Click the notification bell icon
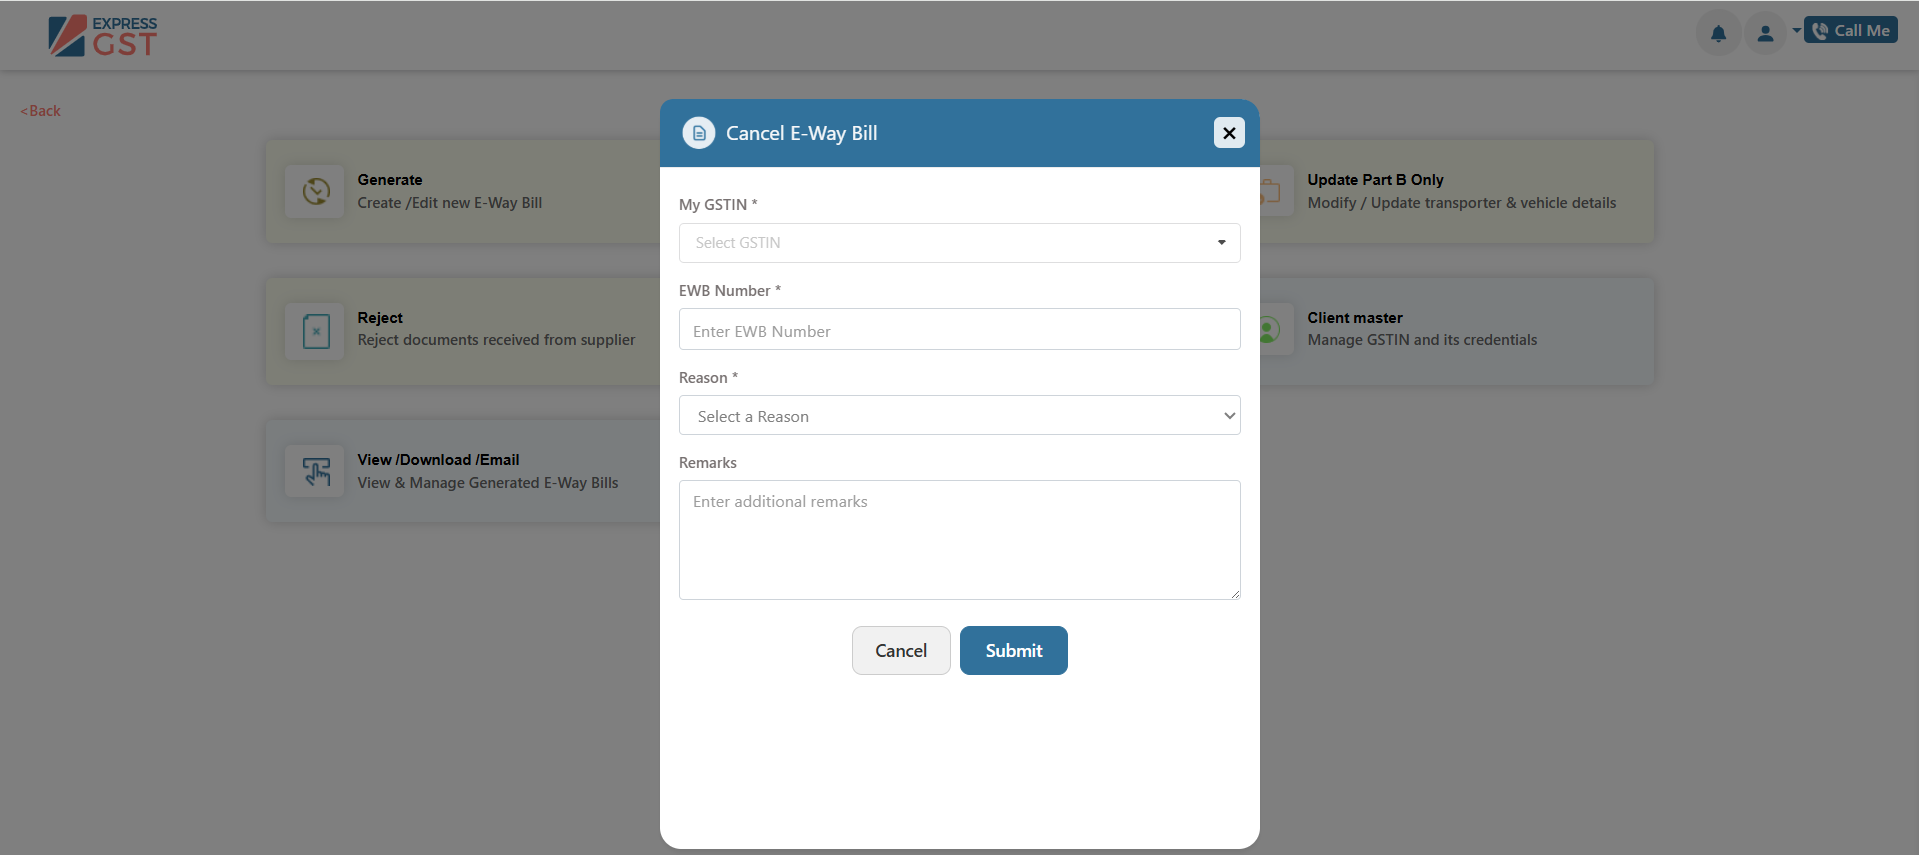 tap(1718, 33)
